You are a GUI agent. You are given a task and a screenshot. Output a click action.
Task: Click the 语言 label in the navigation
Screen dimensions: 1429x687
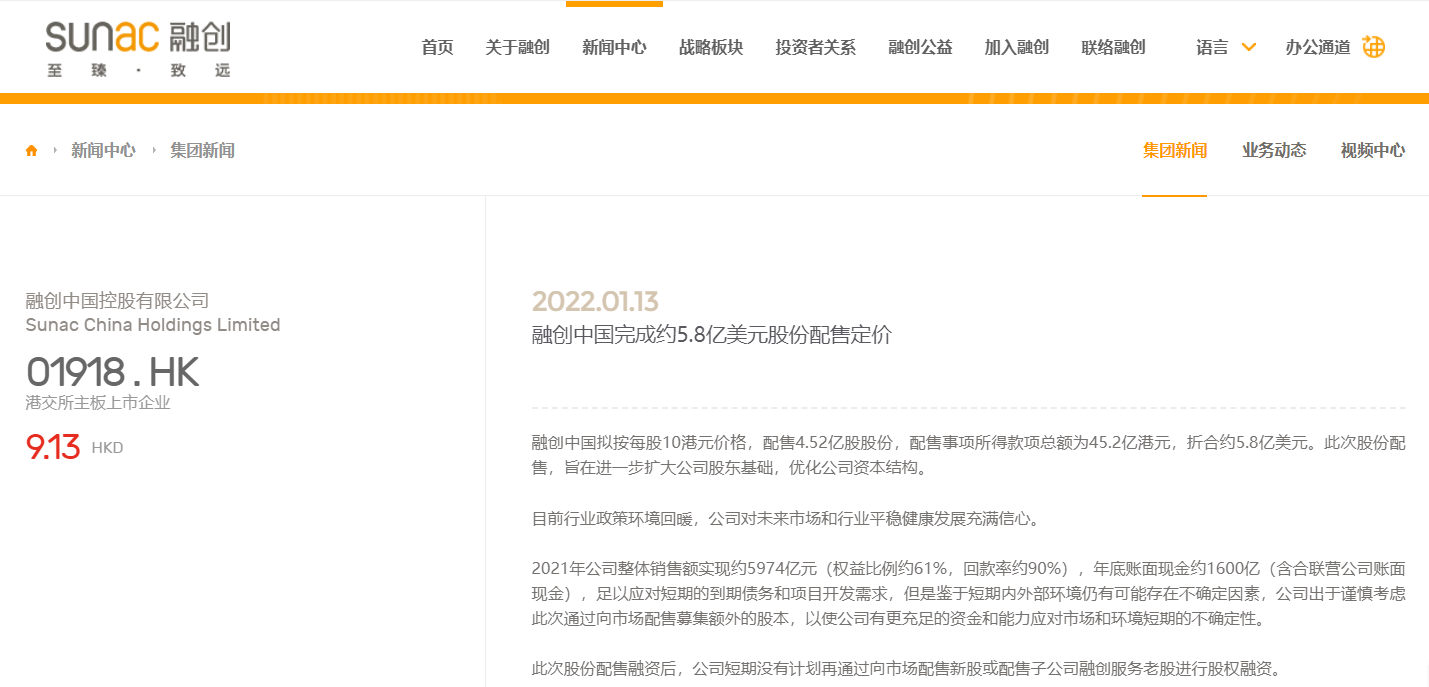pyautogui.click(x=1212, y=47)
